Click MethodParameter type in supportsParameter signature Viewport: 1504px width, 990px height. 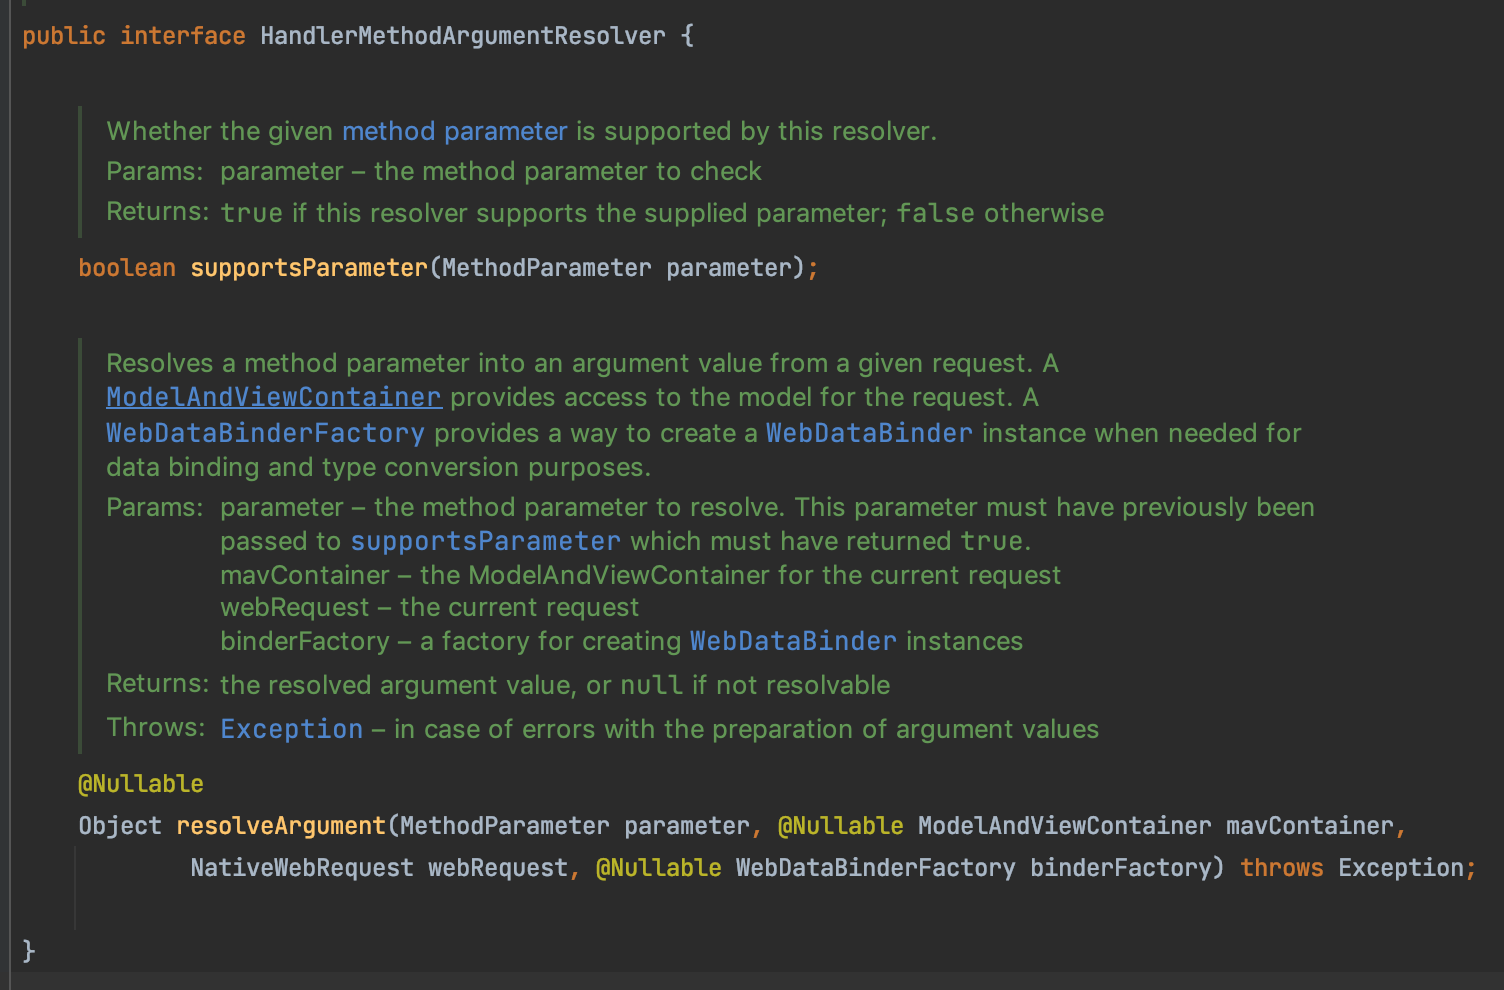(547, 268)
